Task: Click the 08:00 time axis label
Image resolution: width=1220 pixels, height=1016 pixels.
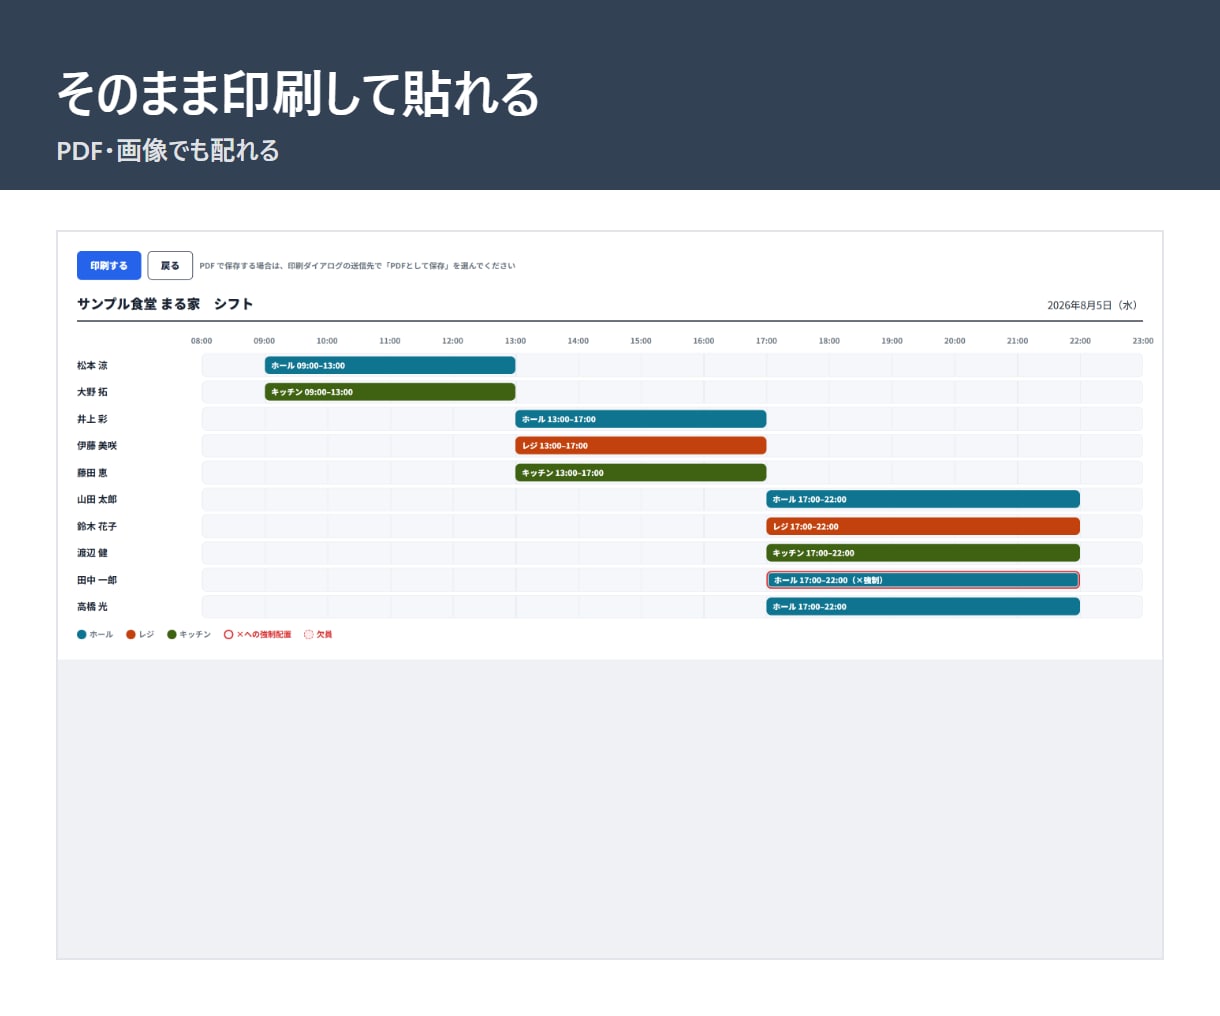Action: 202,341
